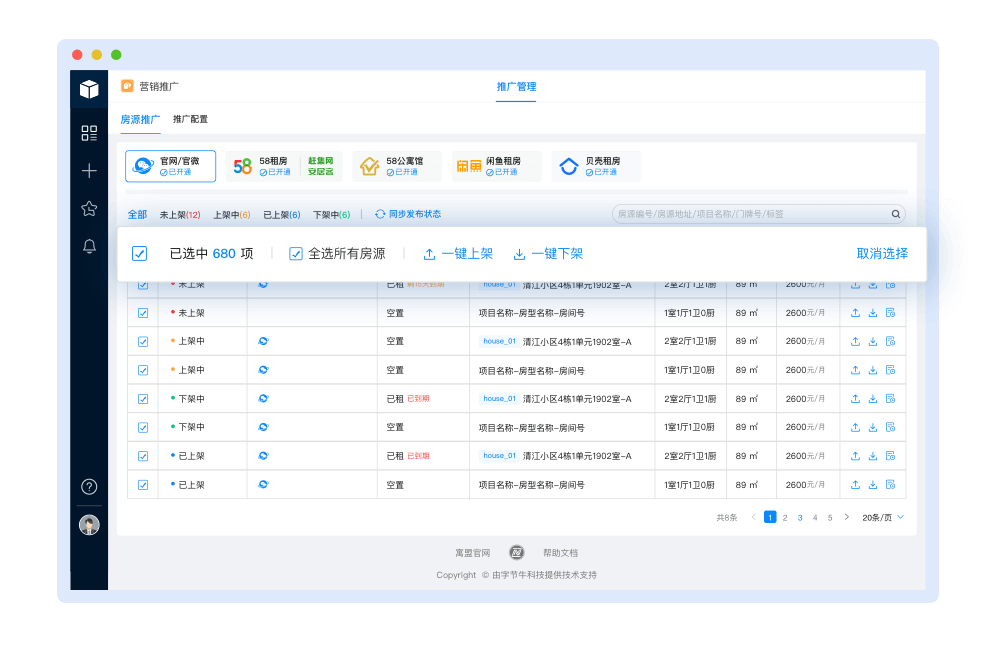Image resolution: width=995 pixels, height=660 pixels.
Task: Uncheck the 上架中 项目名称 row checkbox
Action: click(143, 370)
